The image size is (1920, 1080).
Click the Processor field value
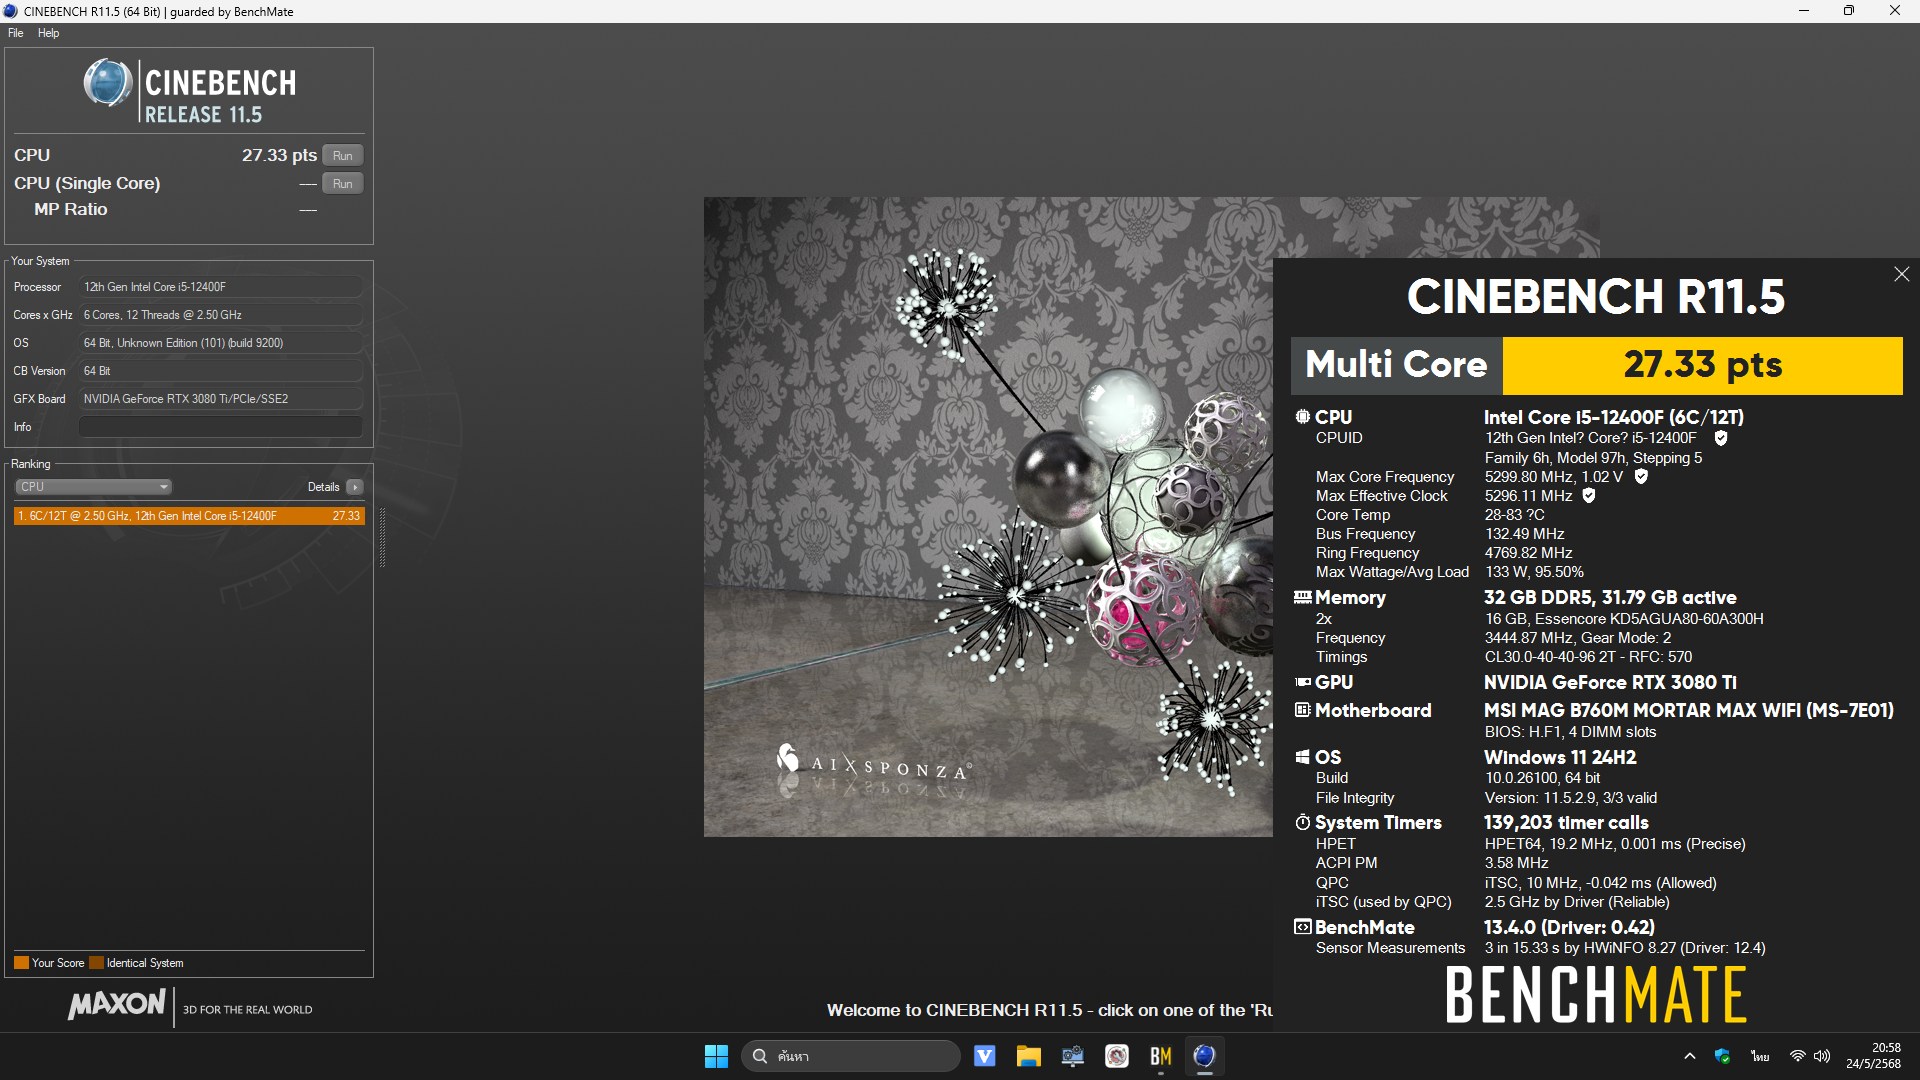[220, 287]
